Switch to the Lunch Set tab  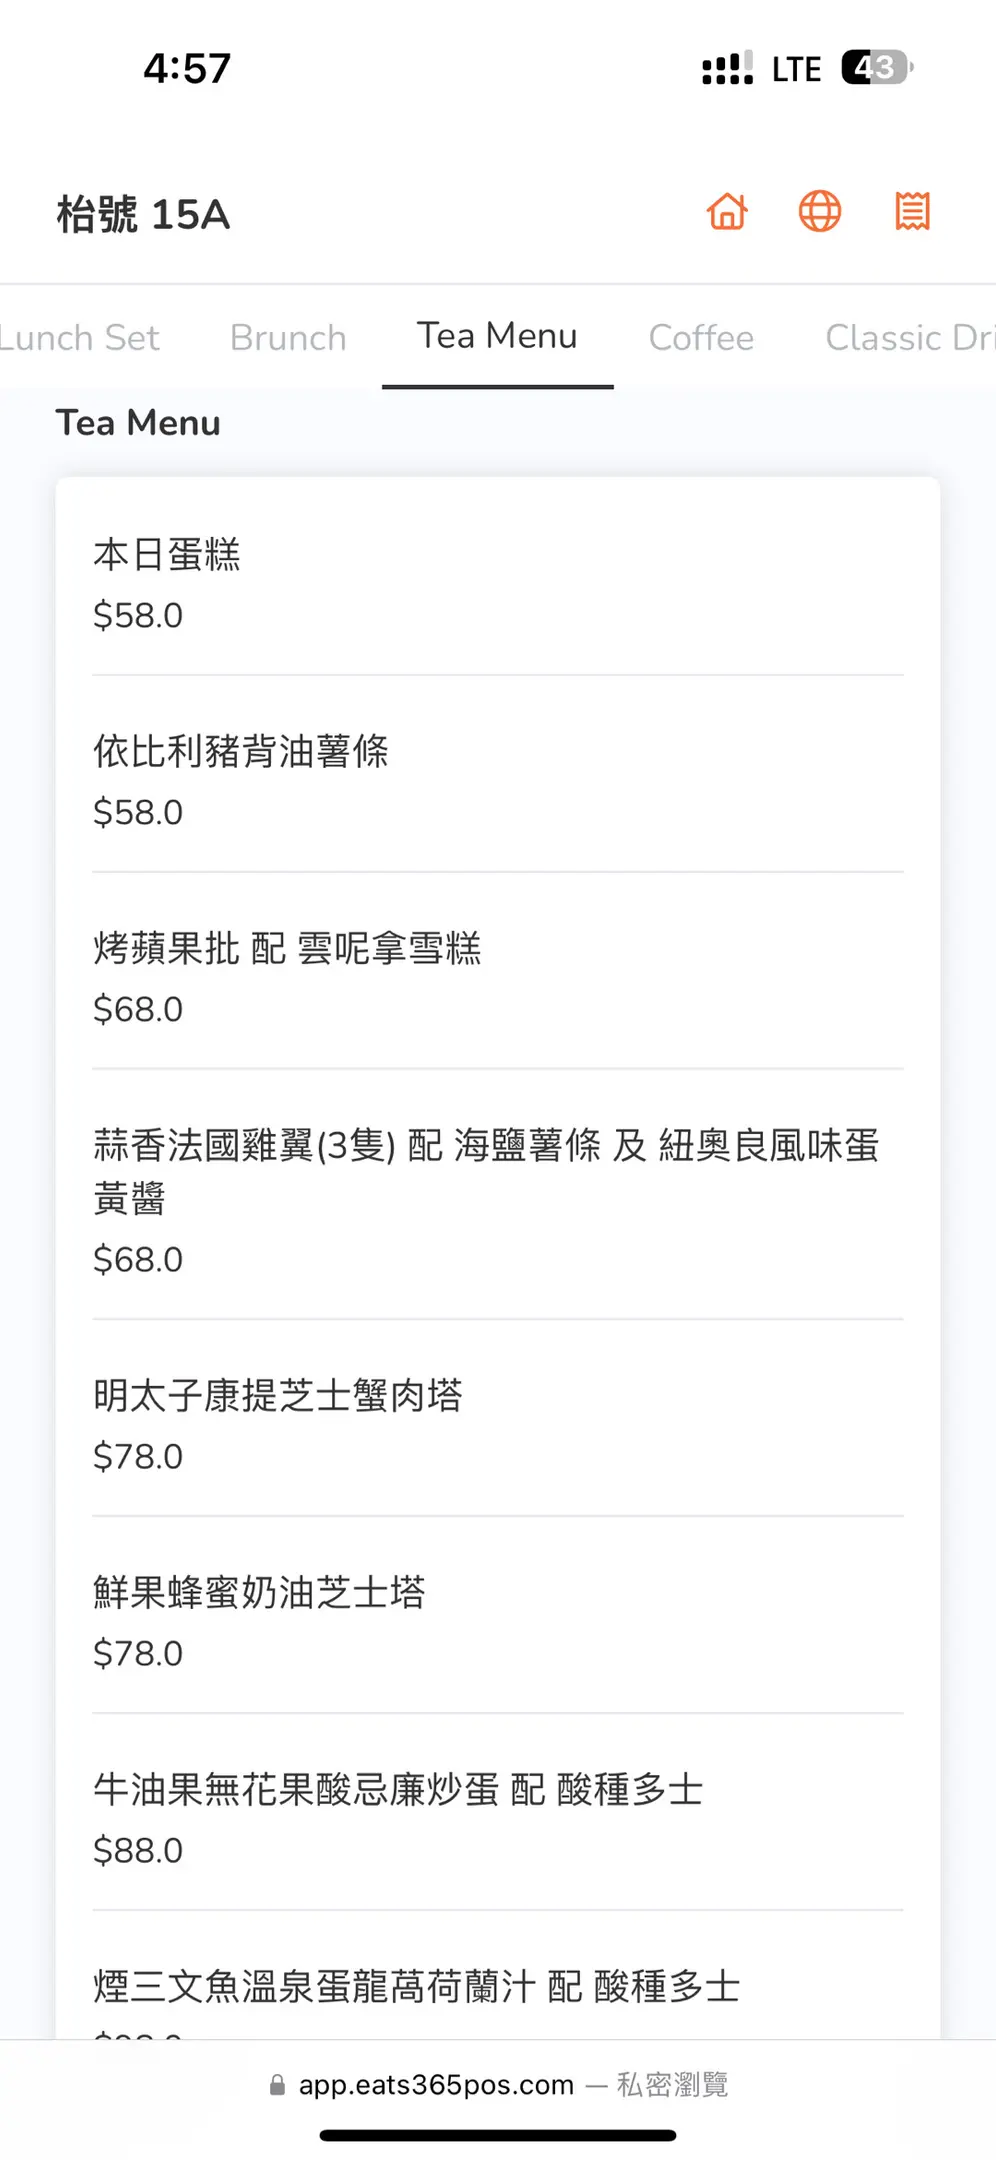[80, 338]
